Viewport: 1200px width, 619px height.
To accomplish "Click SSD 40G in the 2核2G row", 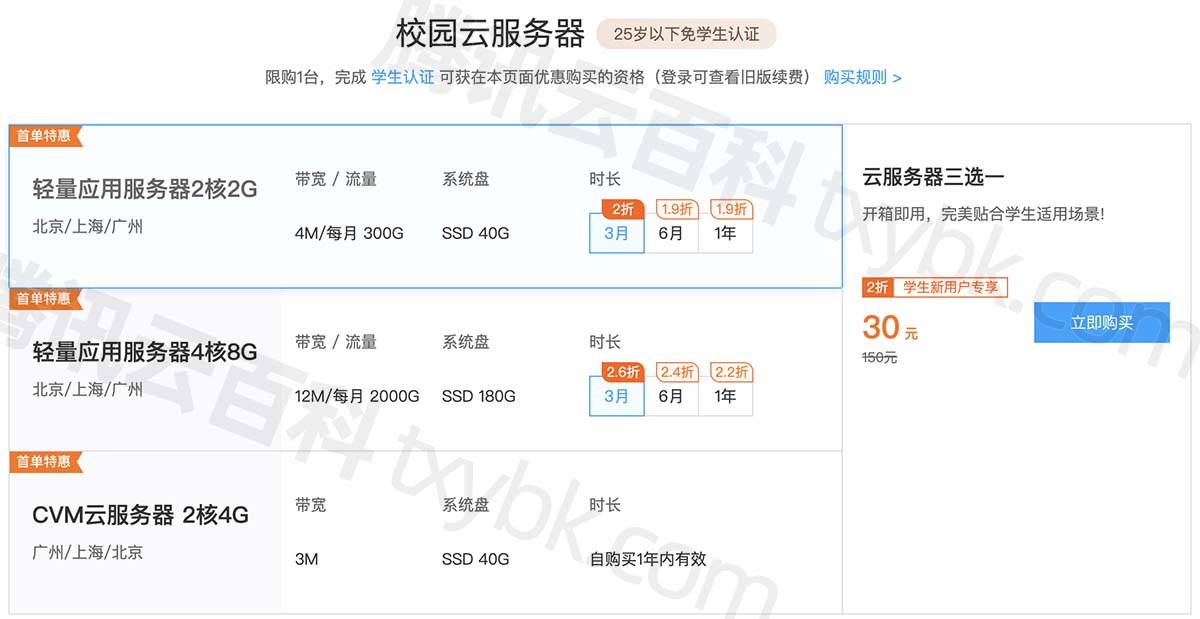I will [475, 233].
